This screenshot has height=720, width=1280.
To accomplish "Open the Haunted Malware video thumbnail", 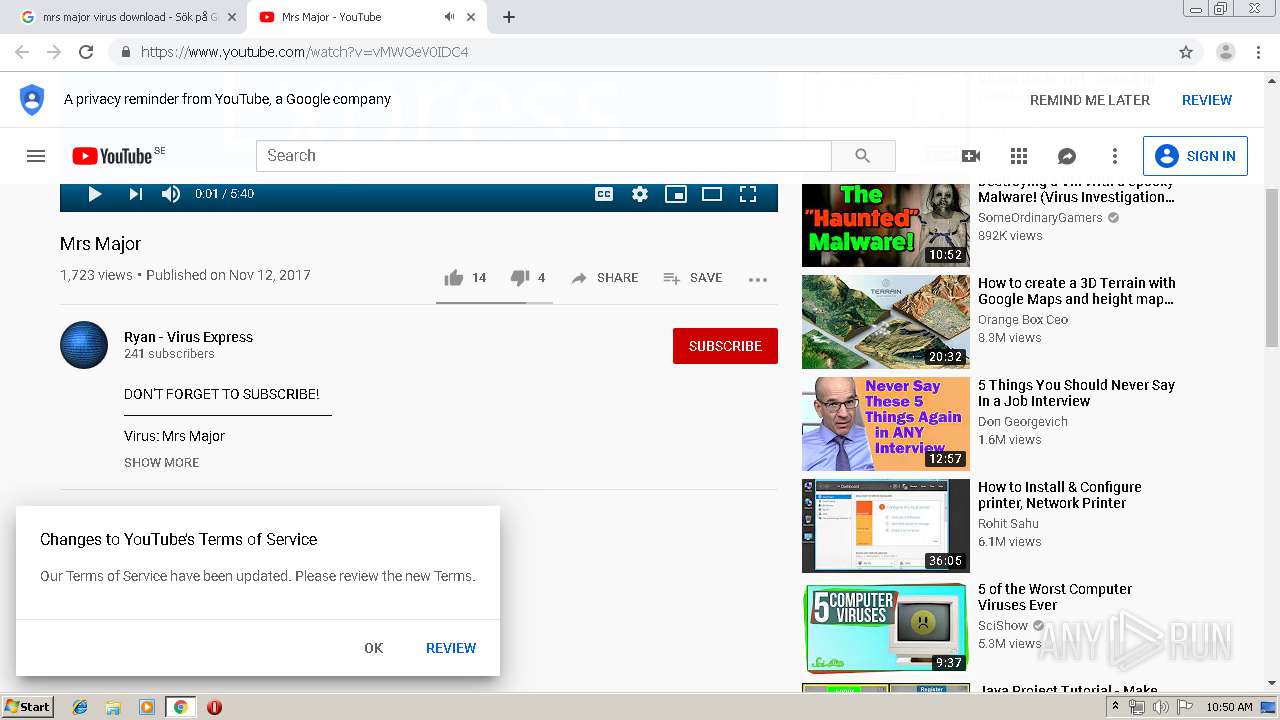I will point(886,225).
